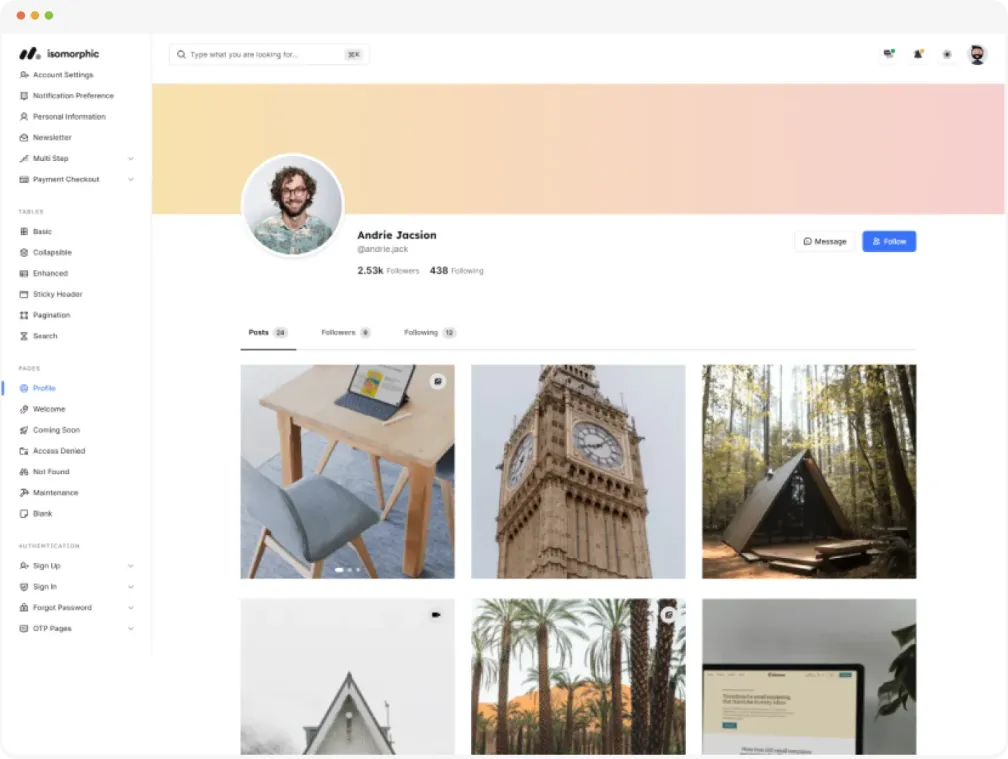Click the @andrie.jack username

click(382, 249)
